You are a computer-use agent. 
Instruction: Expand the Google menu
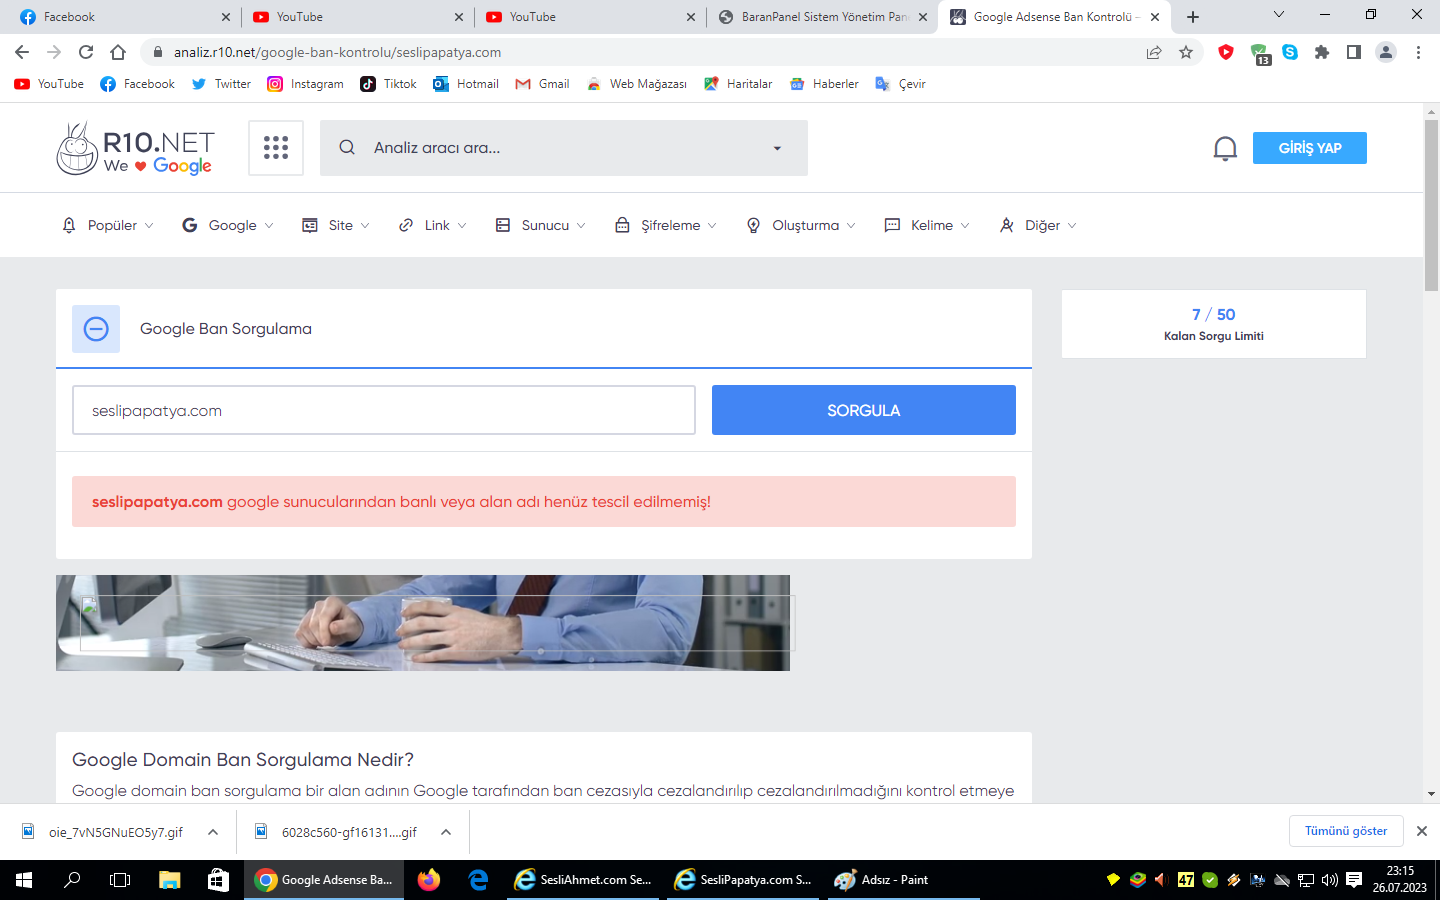pyautogui.click(x=228, y=225)
